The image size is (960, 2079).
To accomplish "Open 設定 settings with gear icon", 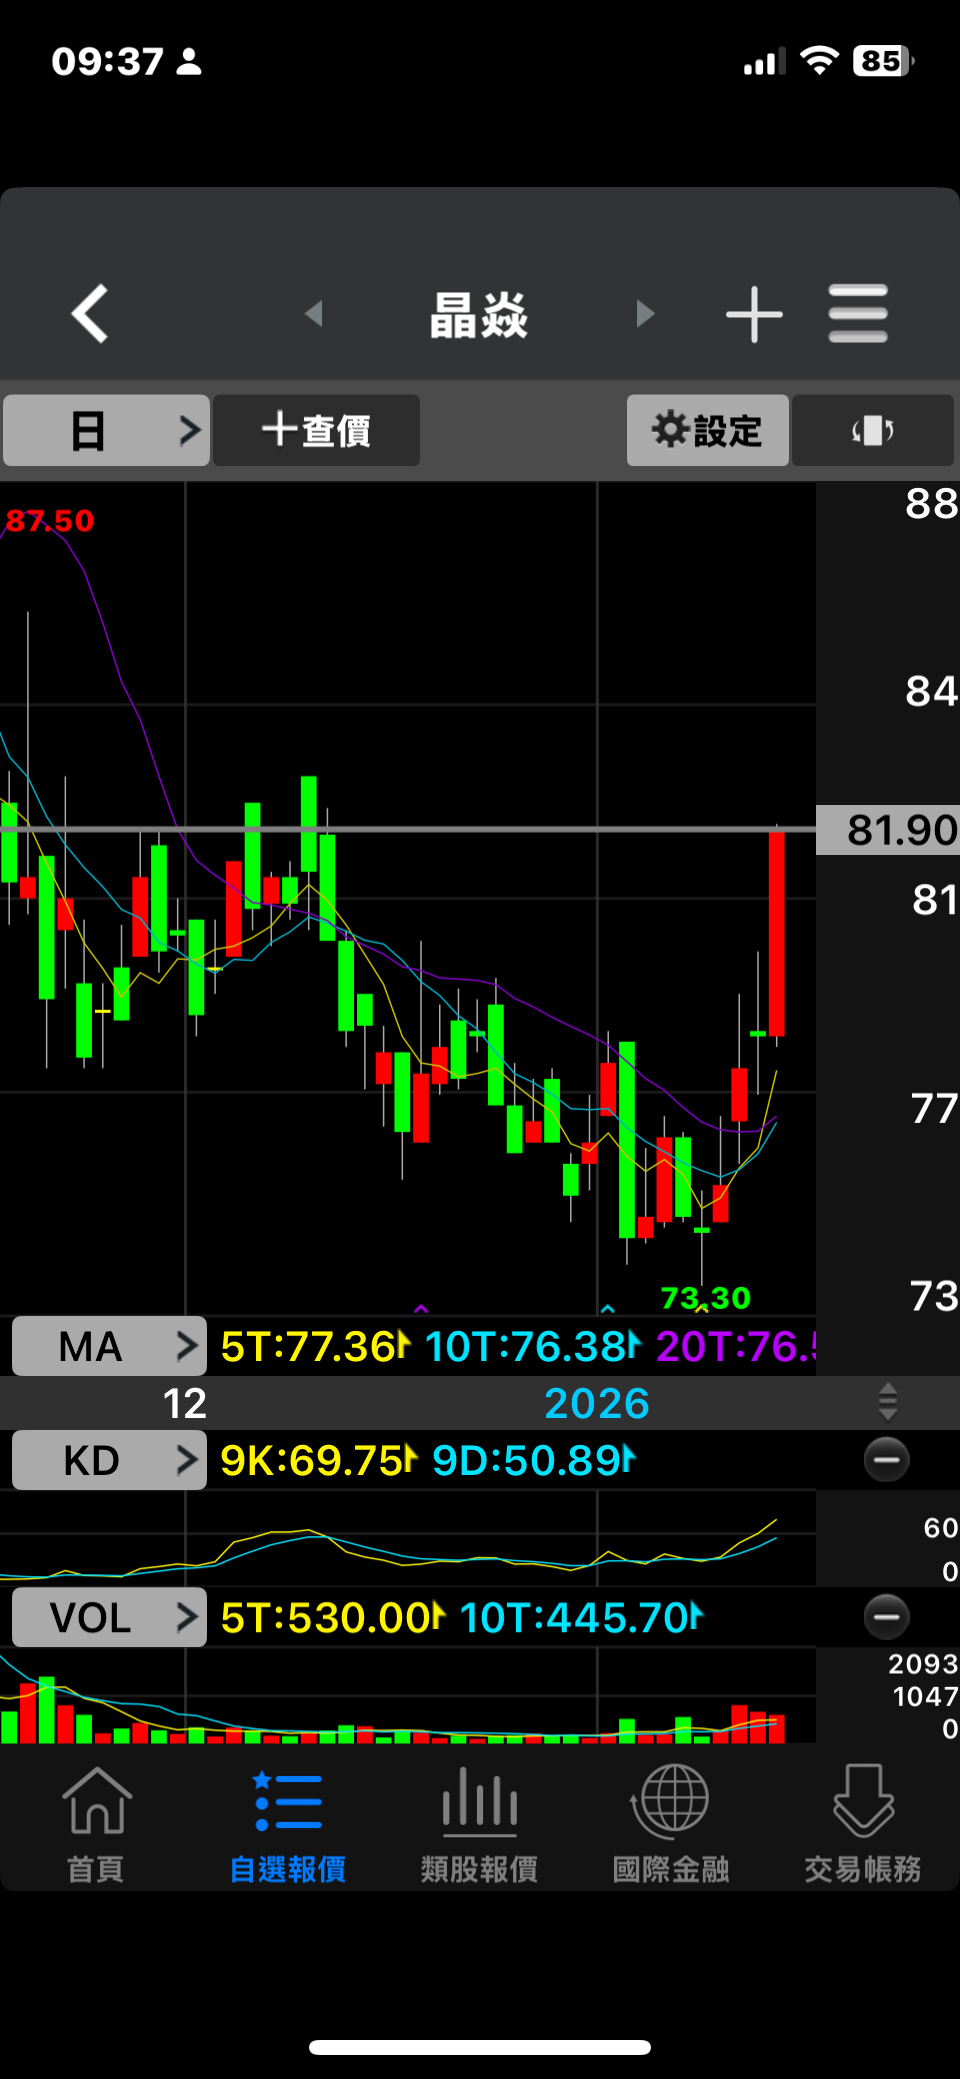I will pyautogui.click(x=708, y=430).
